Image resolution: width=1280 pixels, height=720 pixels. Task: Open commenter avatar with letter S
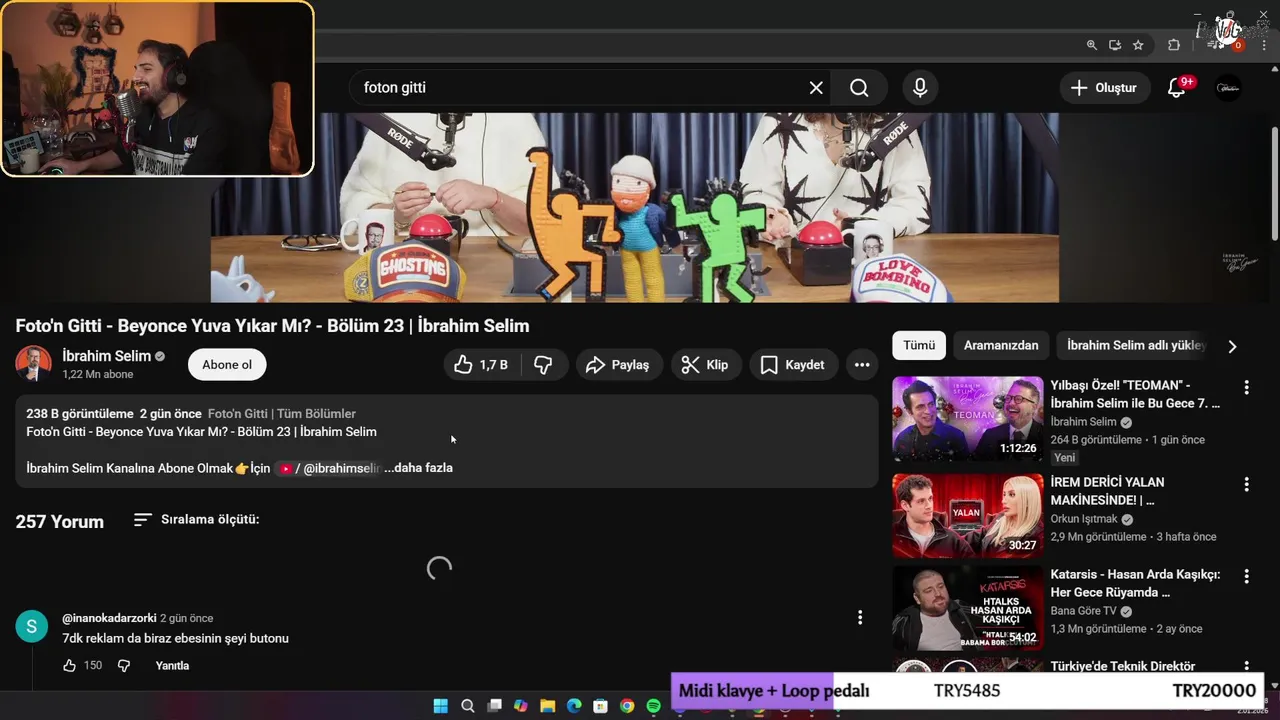tap(32, 626)
